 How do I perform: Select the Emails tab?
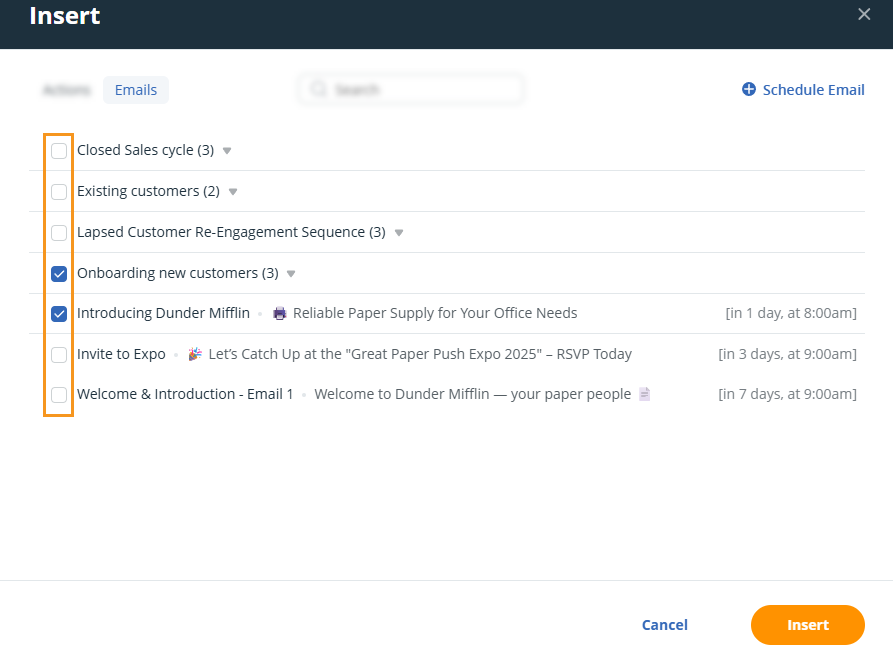[135, 89]
